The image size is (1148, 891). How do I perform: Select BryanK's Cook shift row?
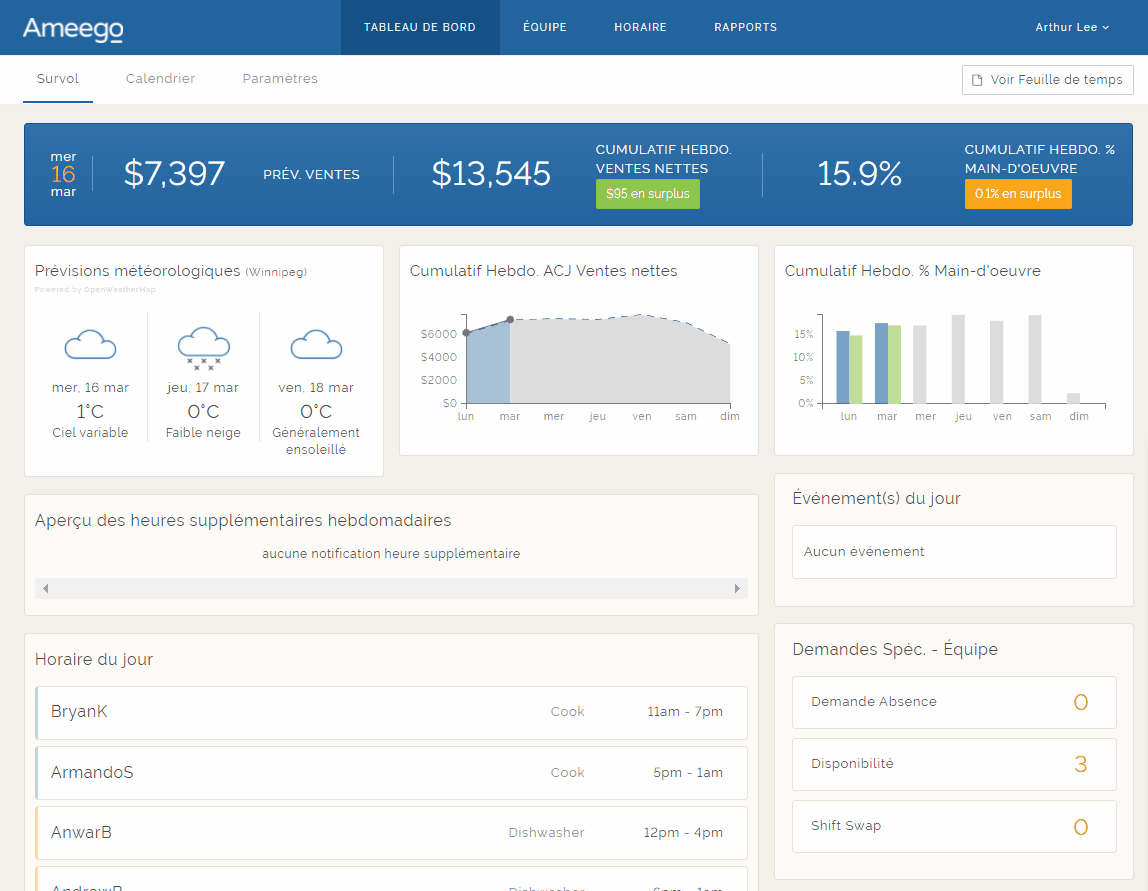(x=391, y=712)
